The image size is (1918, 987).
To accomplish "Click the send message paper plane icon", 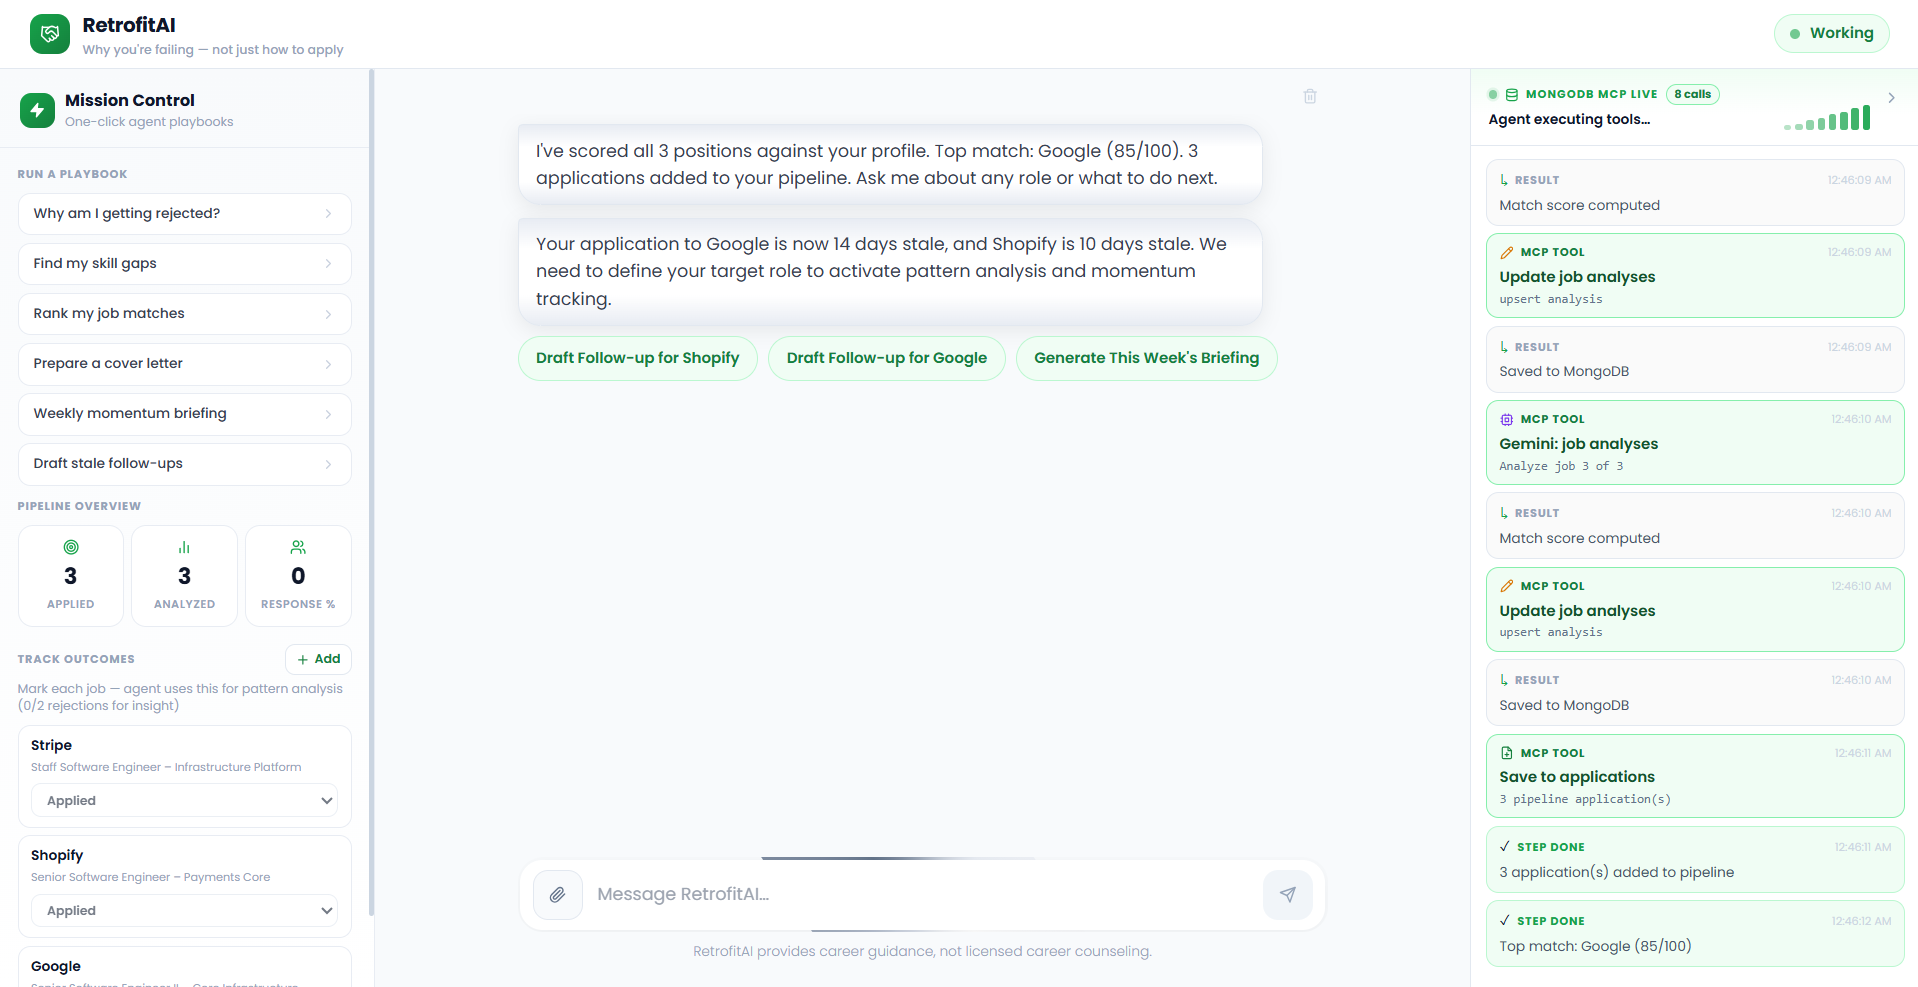I will coord(1288,895).
